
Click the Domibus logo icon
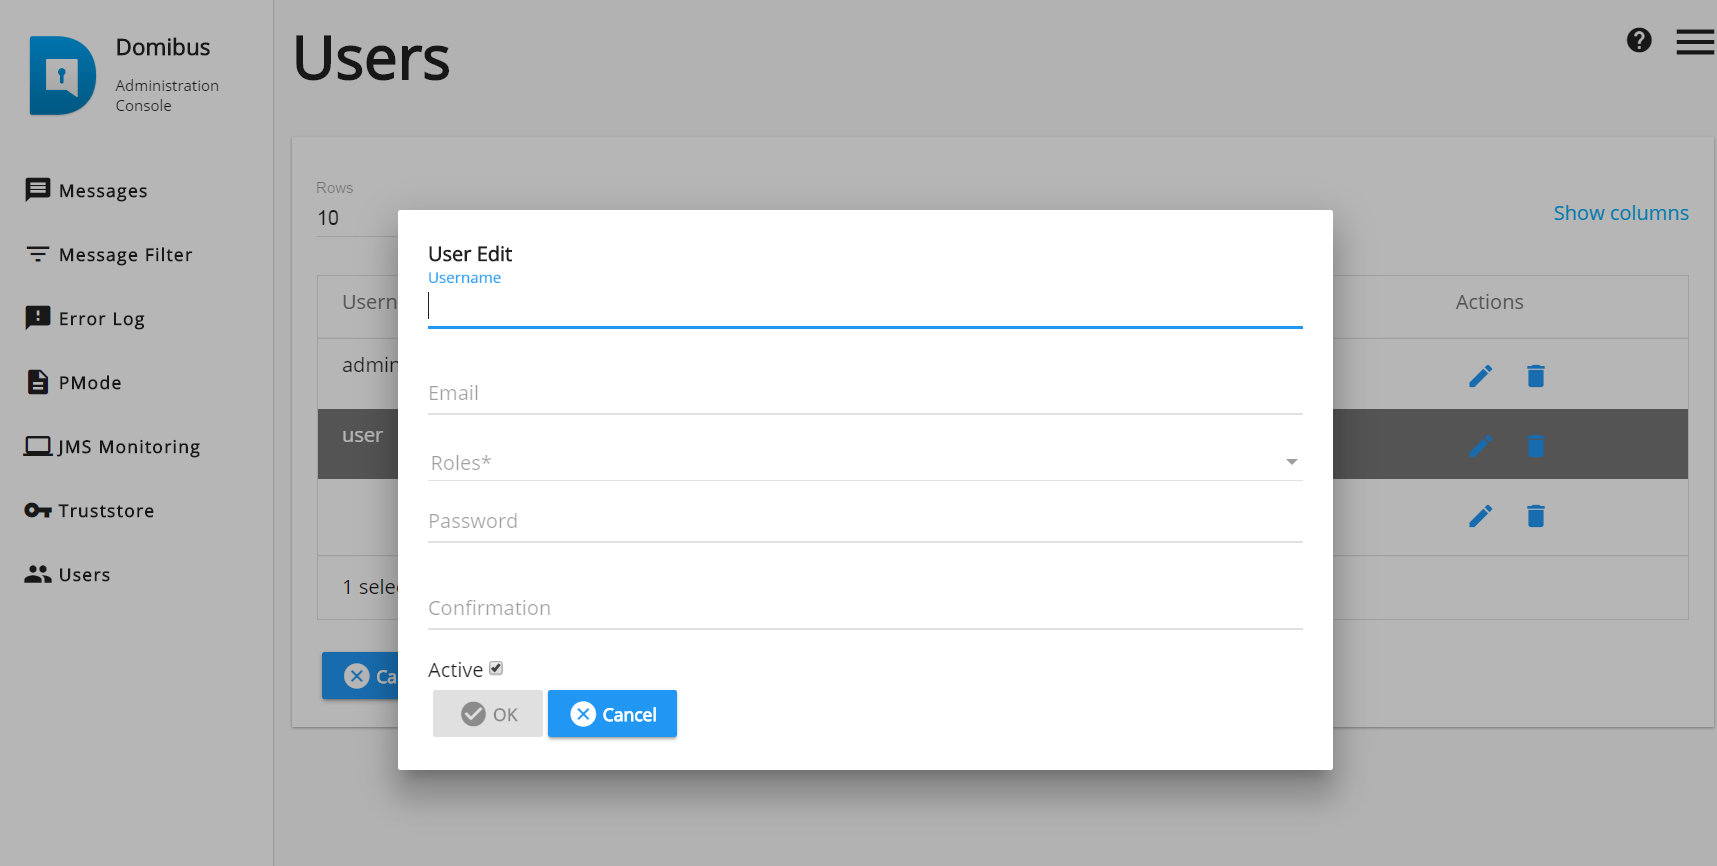62,76
